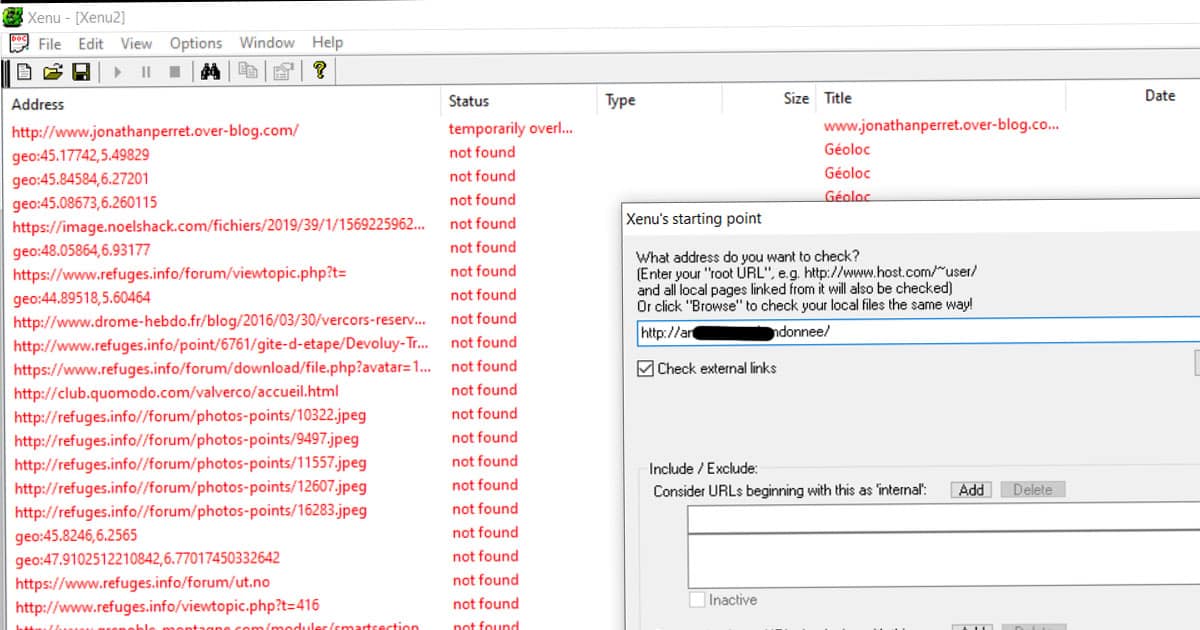Click the 'temporarily overl...' status cell
This screenshot has width=1200, height=630.
511,128
